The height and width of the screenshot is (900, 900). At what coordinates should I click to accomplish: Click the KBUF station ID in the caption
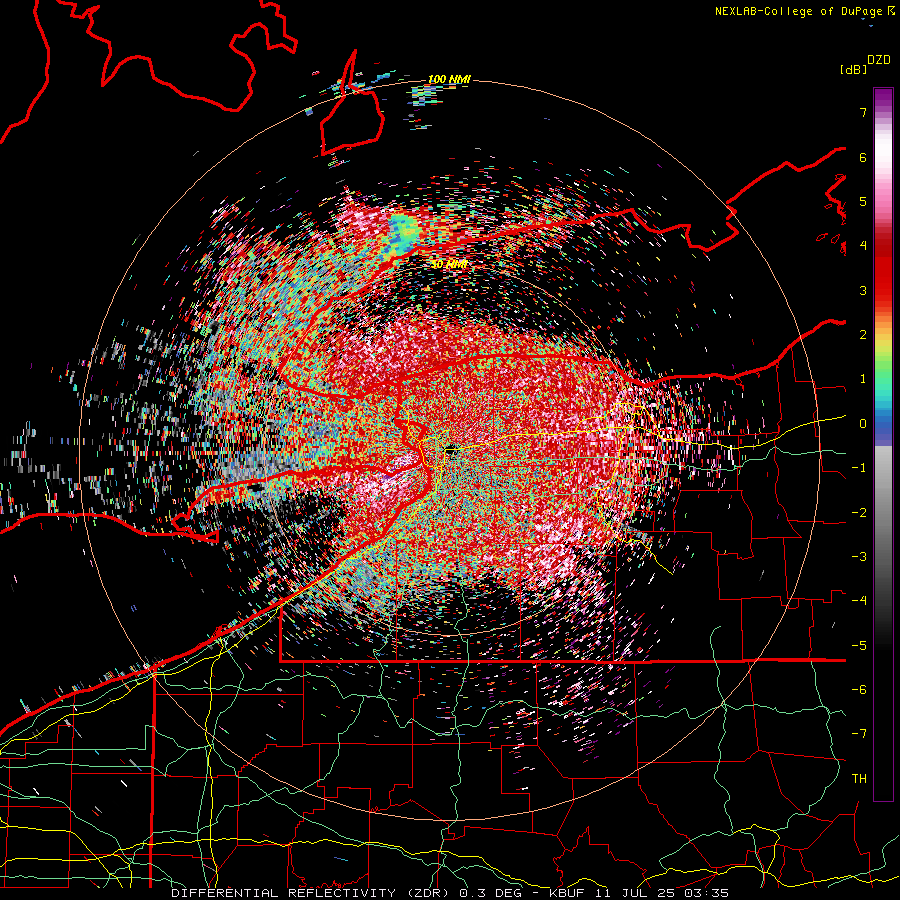point(565,893)
